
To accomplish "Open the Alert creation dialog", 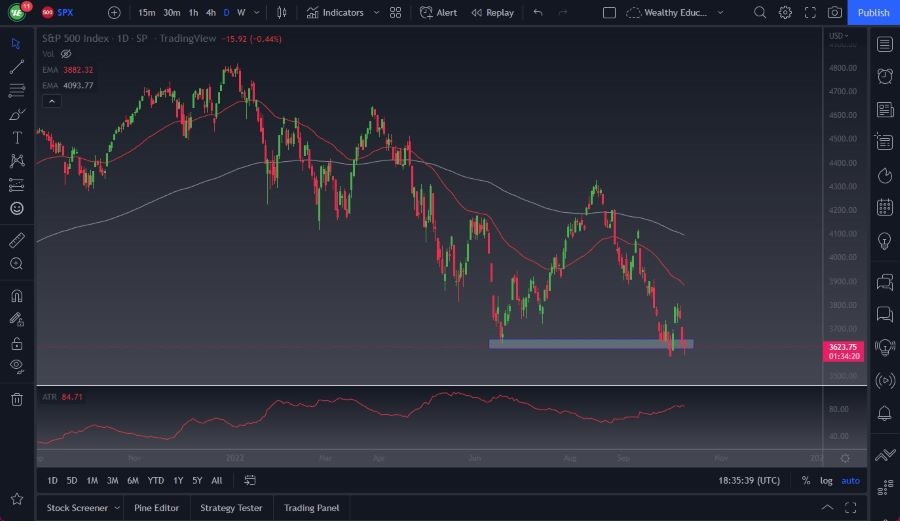I will 438,13.
